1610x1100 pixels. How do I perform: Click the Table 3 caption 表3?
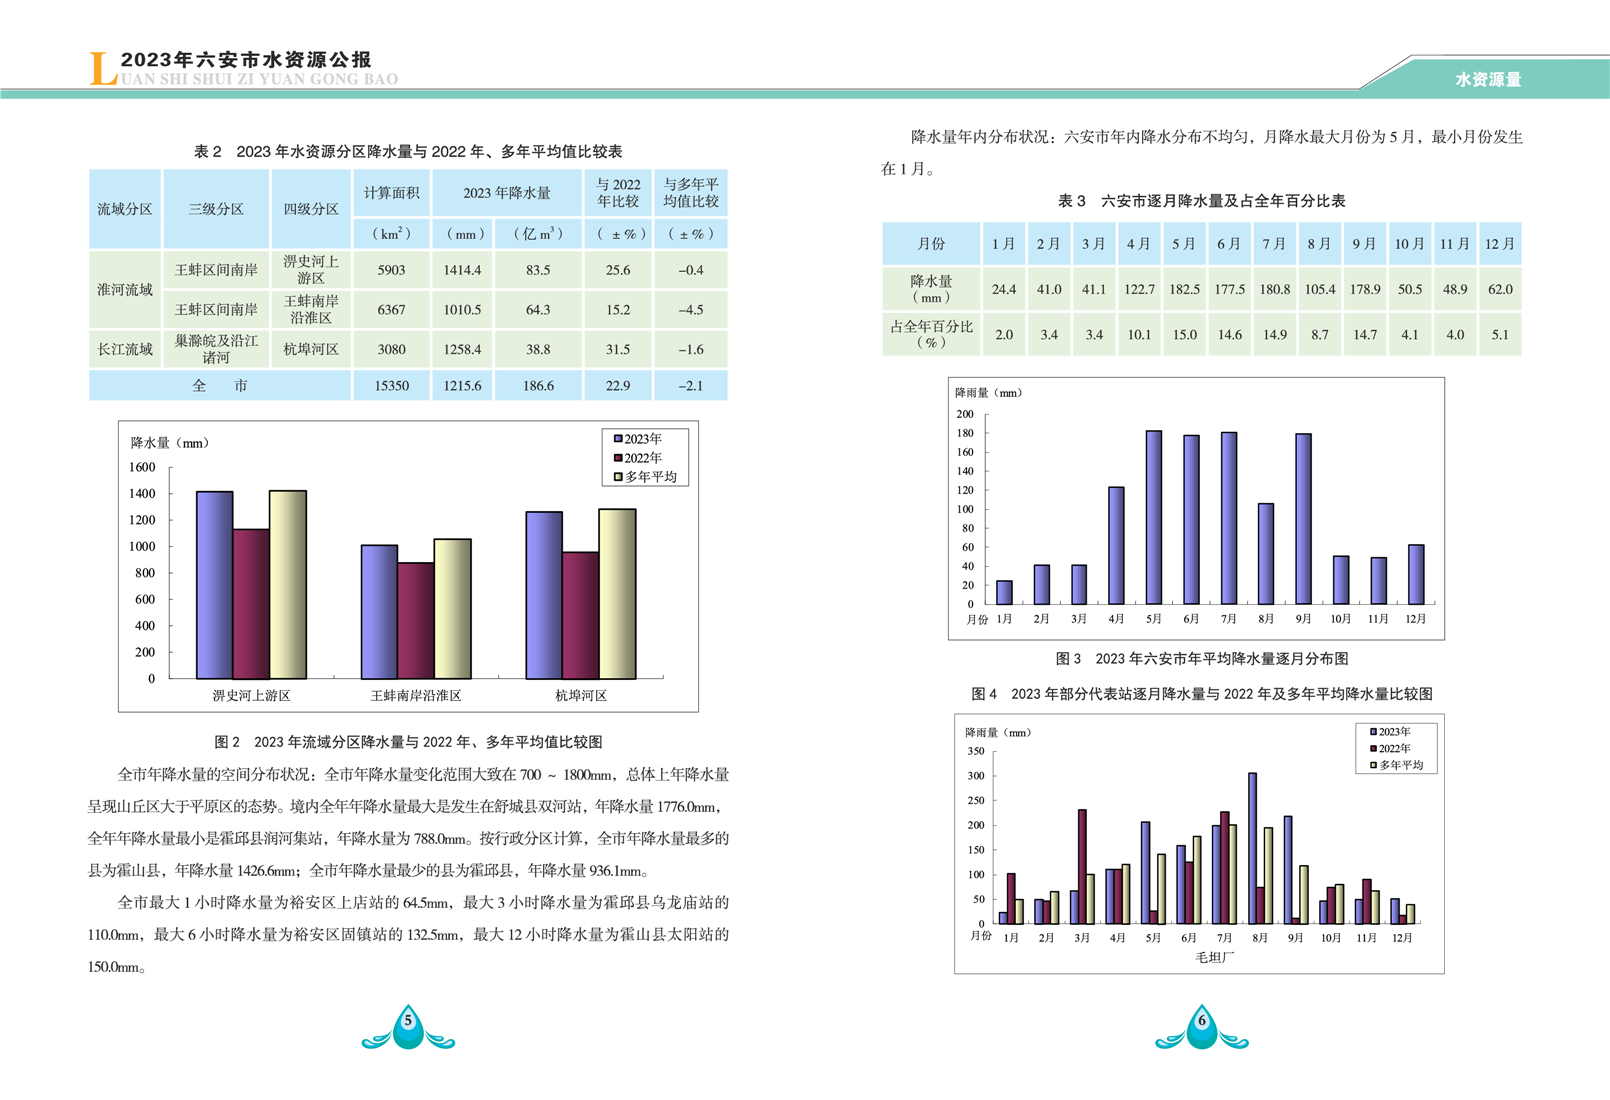[1201, 201]
